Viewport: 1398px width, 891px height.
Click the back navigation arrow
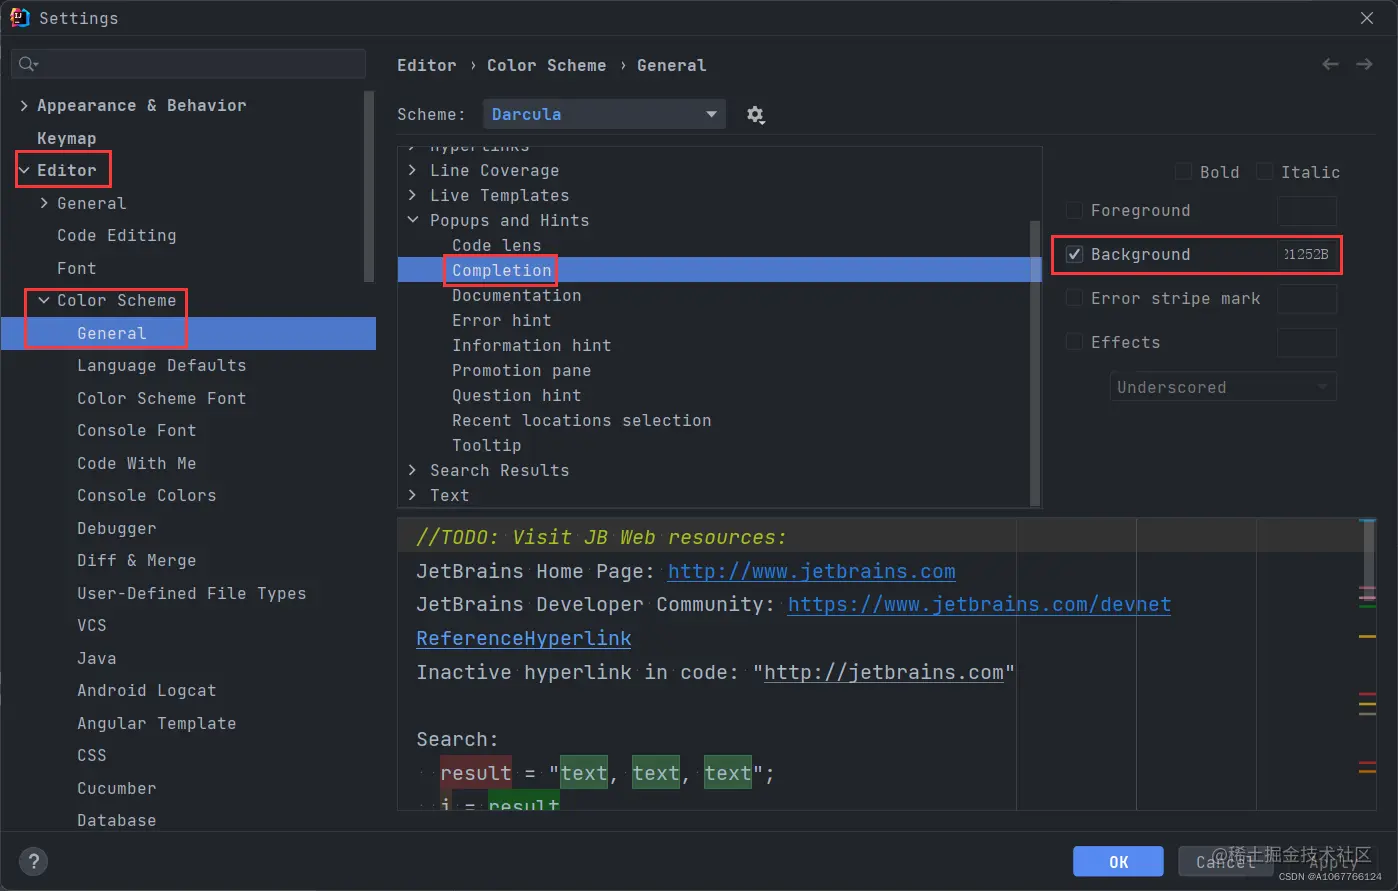coord(1330,64)
